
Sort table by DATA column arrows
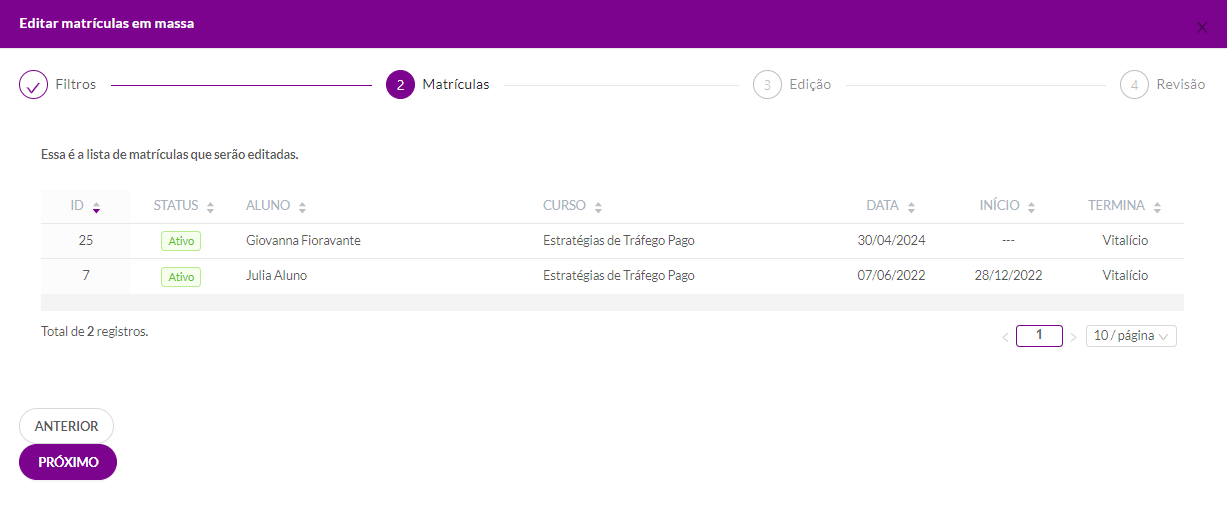(x=911, y=207)
